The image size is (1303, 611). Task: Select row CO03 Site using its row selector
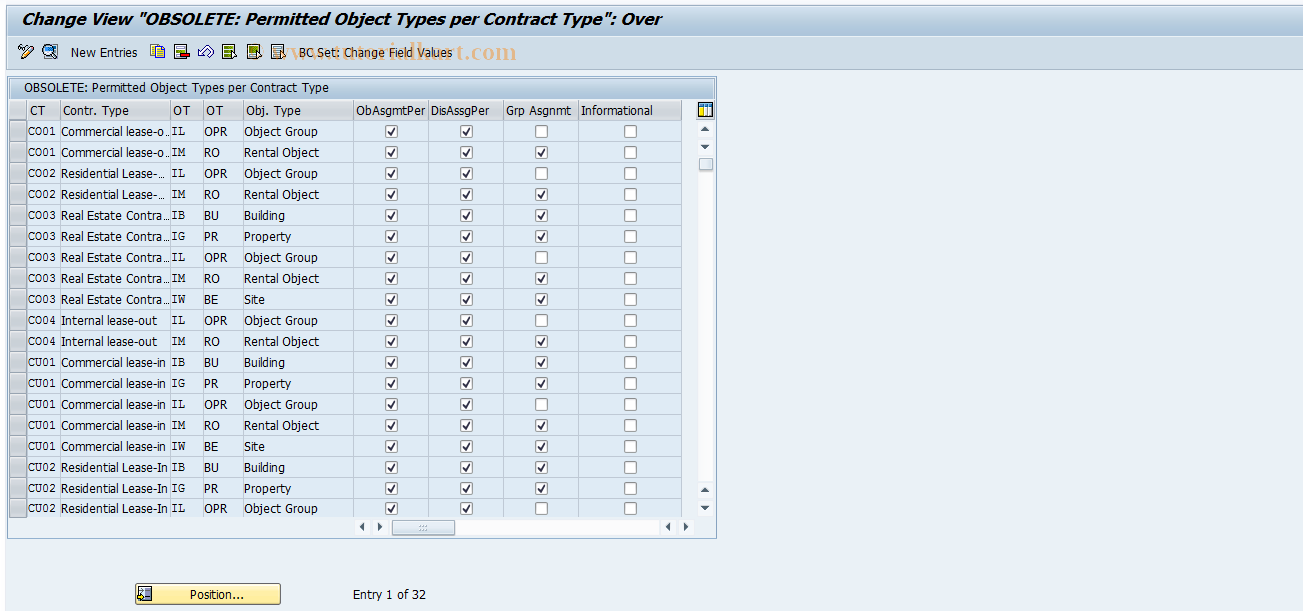[x=17, y=300]
